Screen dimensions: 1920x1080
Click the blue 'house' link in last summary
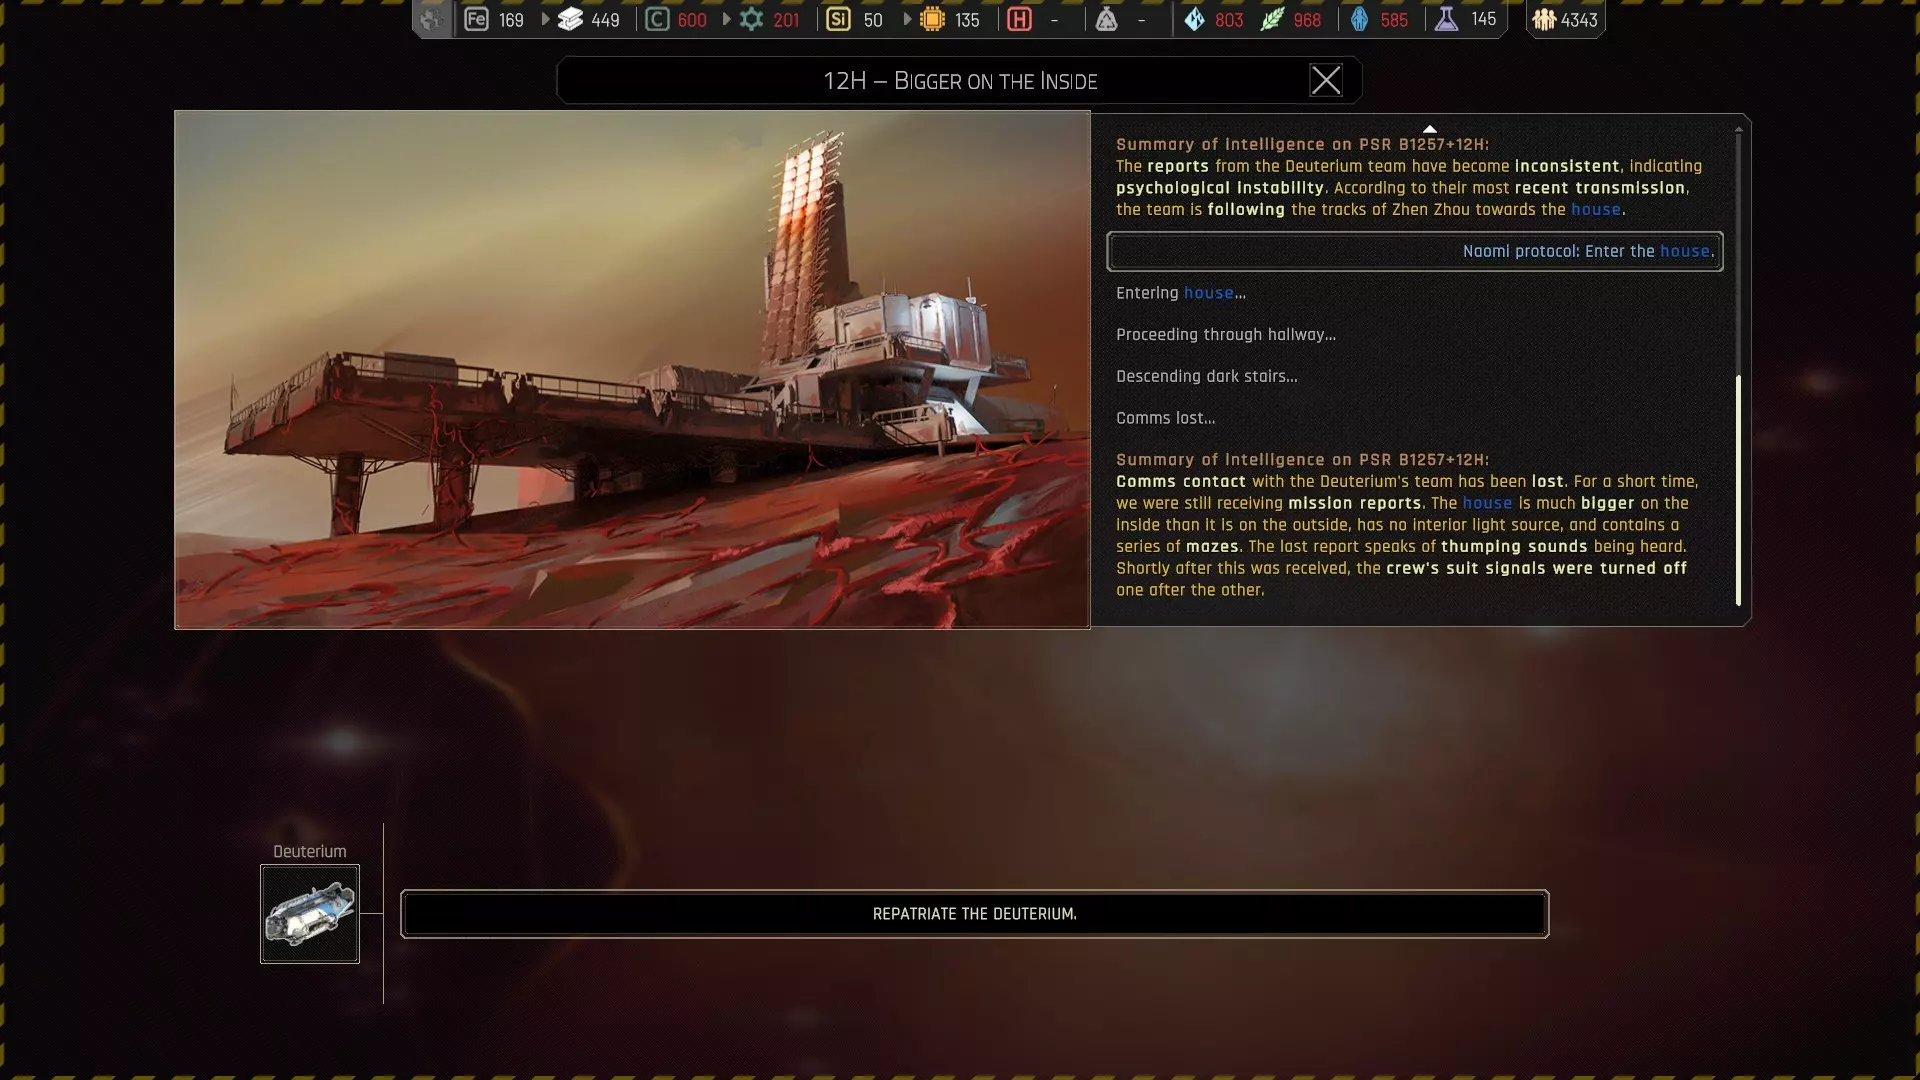1487,503
